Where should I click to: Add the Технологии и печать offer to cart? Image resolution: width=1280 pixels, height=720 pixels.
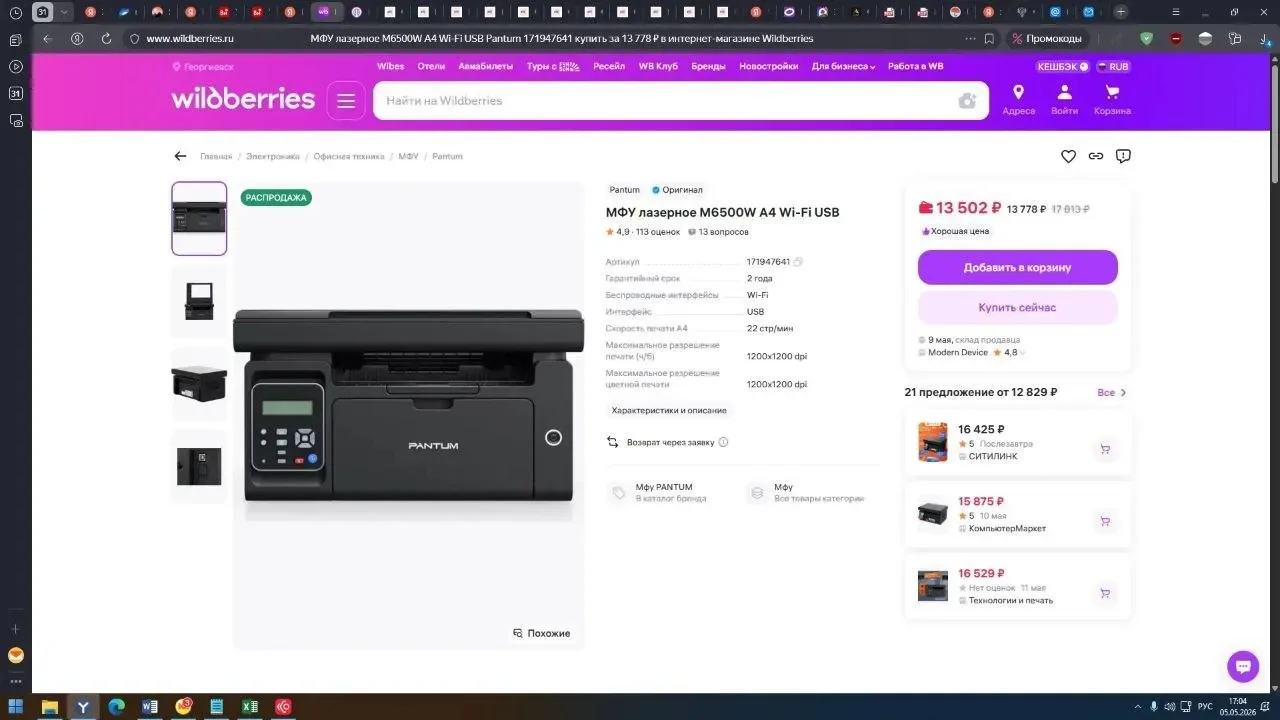1104,593
